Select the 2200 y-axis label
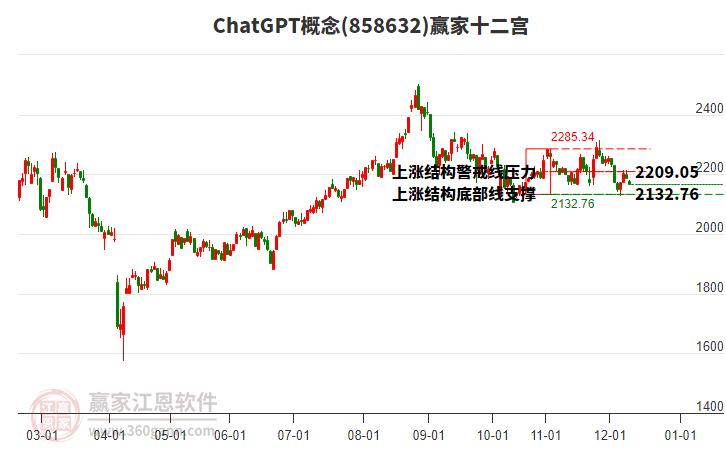The image size is (726, 450). pyautogui.click(x=711, y=167)
